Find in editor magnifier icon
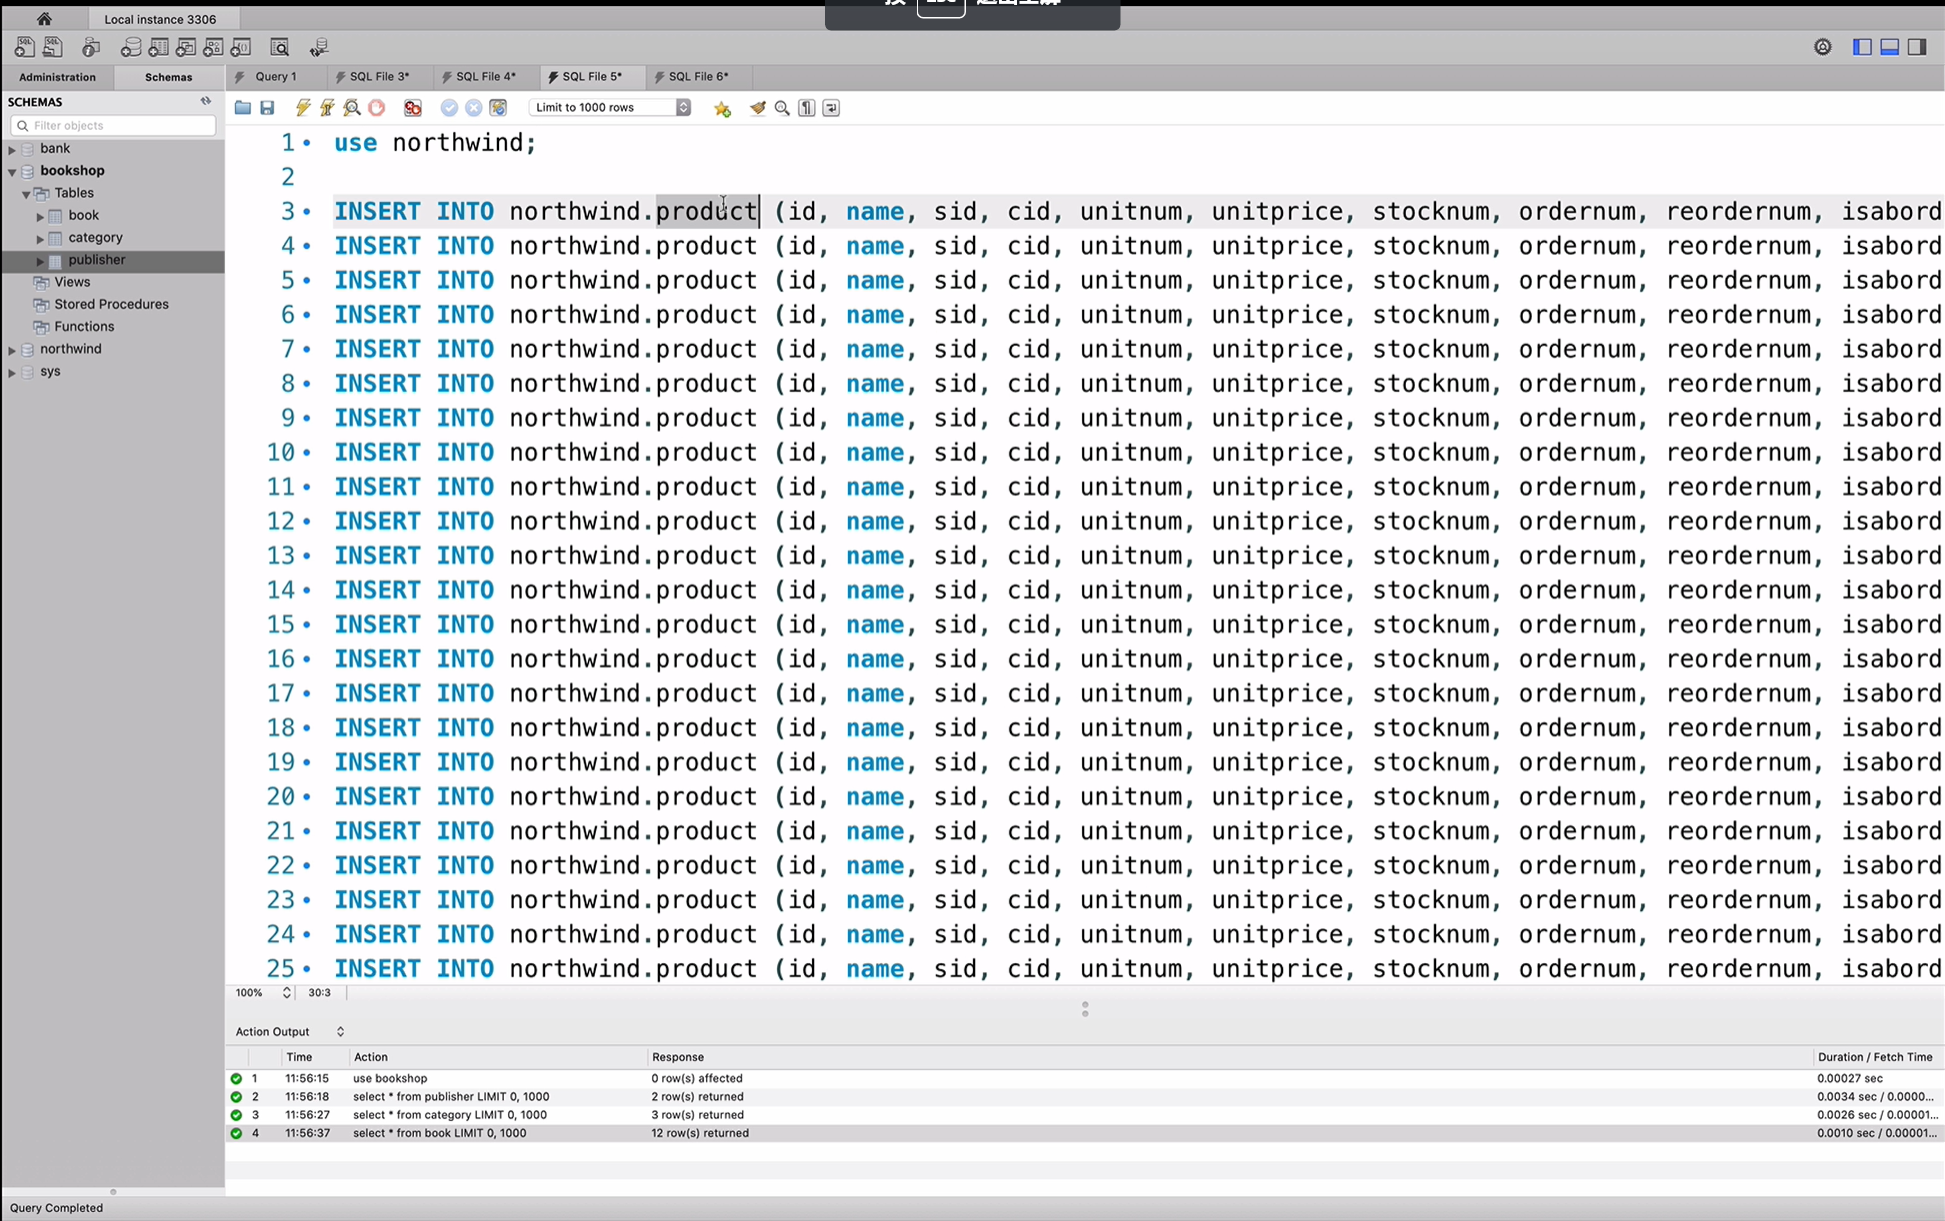1945x1221 pixels. tap(783, 108)
